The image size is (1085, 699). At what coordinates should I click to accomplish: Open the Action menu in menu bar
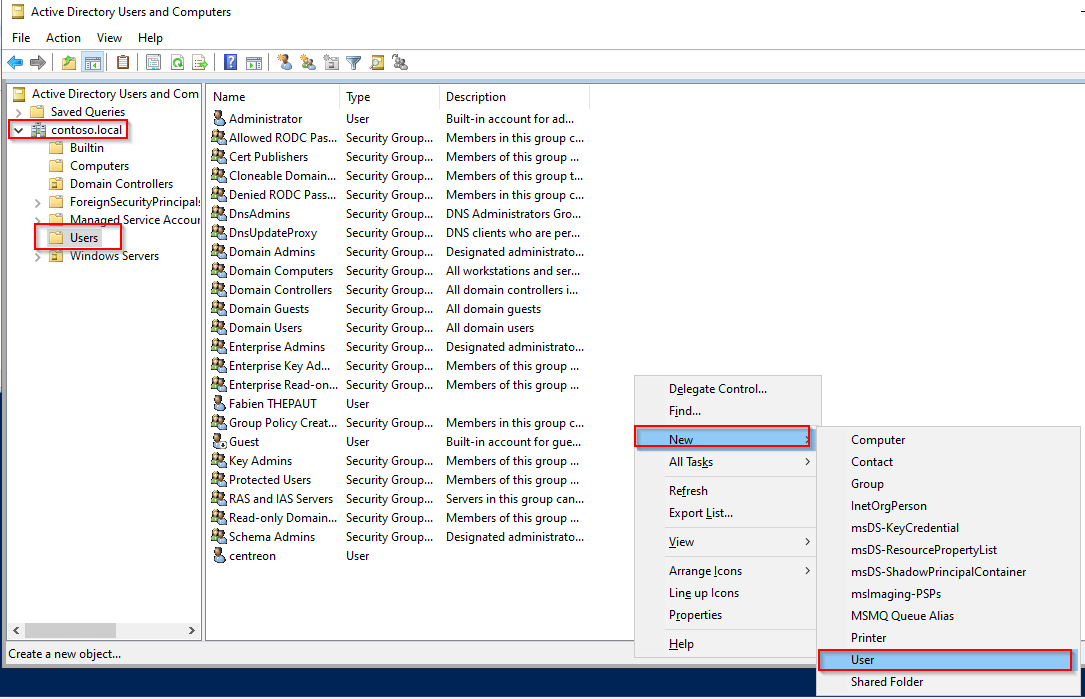[x=63, y=38]
